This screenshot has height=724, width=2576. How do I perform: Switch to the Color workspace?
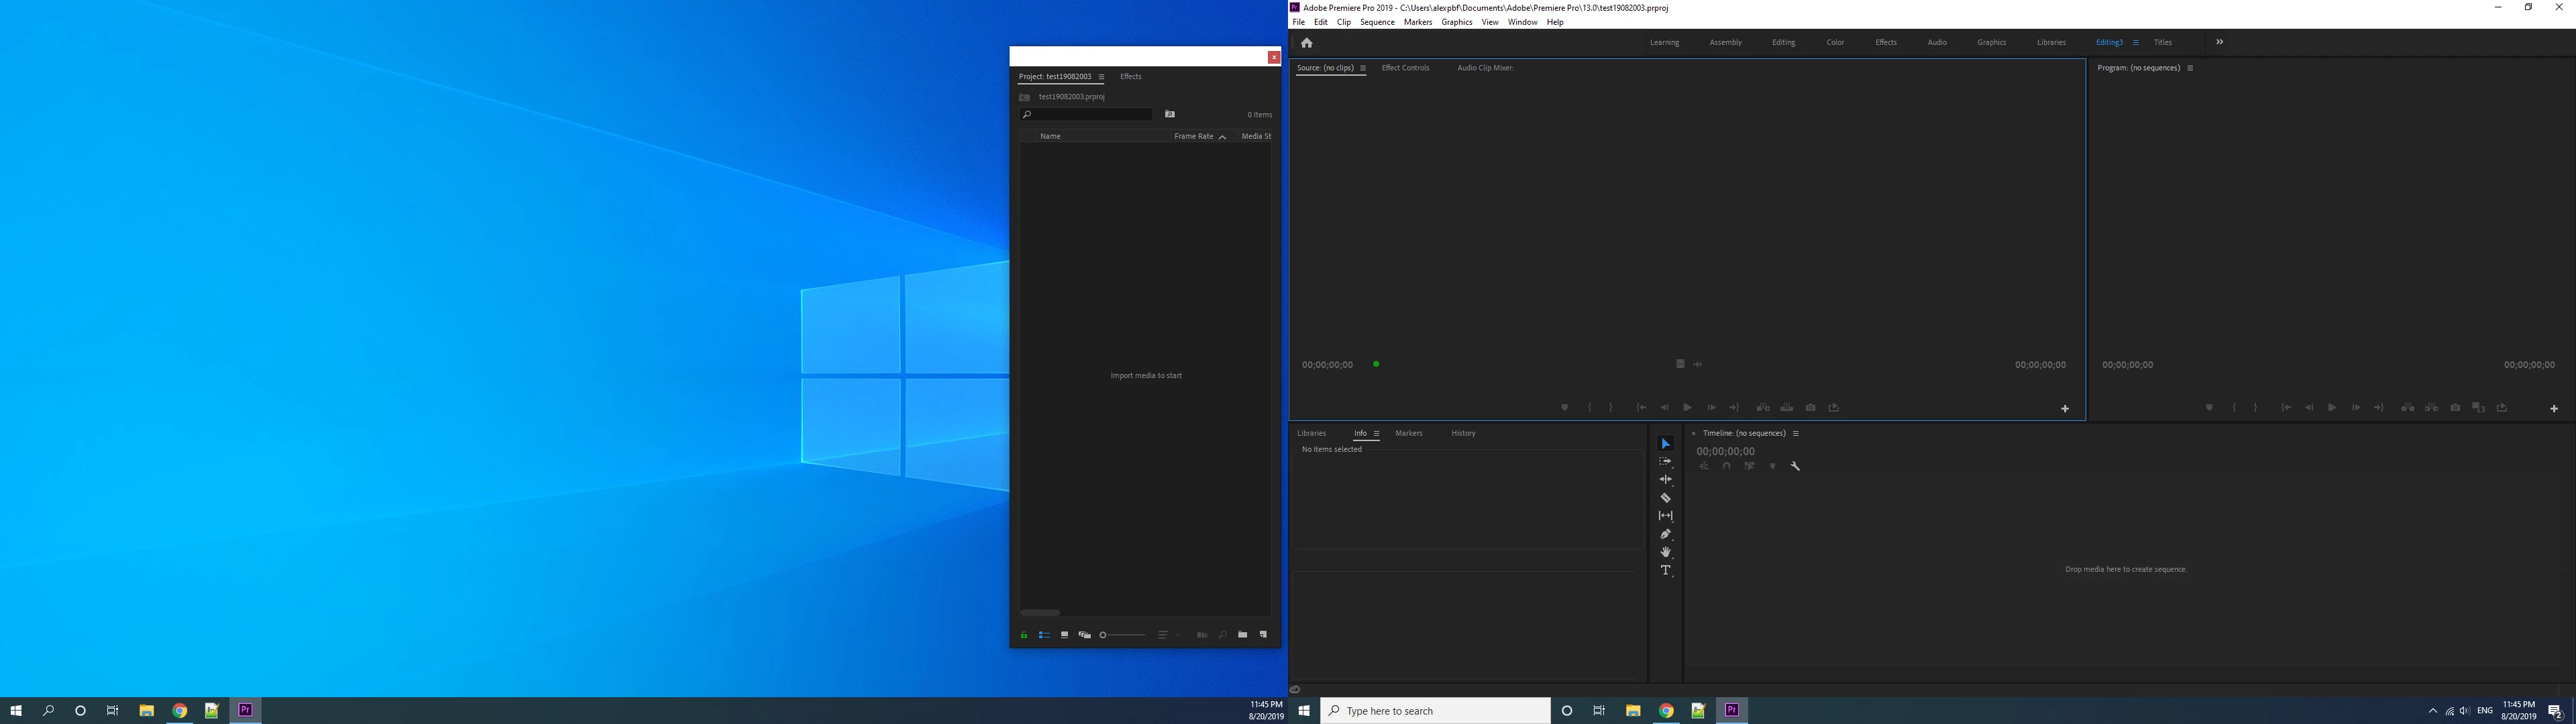pyautogui.click(x=1834, y=42)
